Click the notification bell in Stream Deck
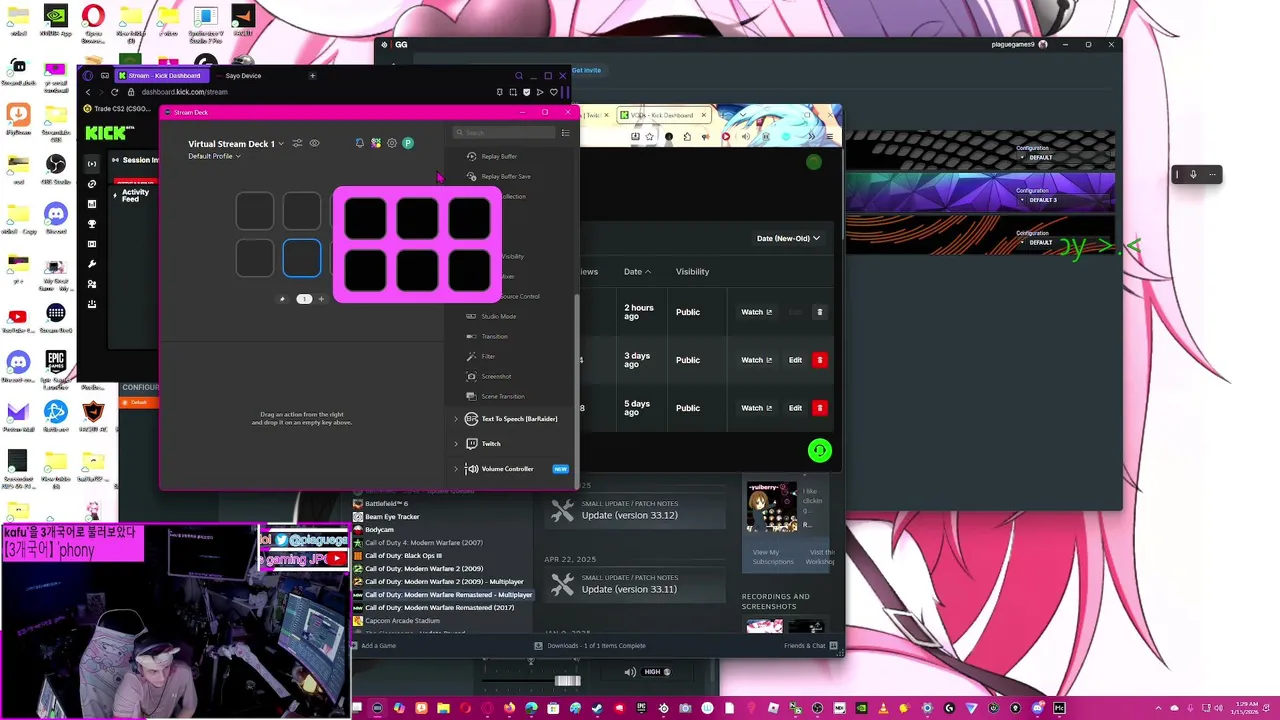Viewport: 1280px width, 720px height. tap(360, 143)
